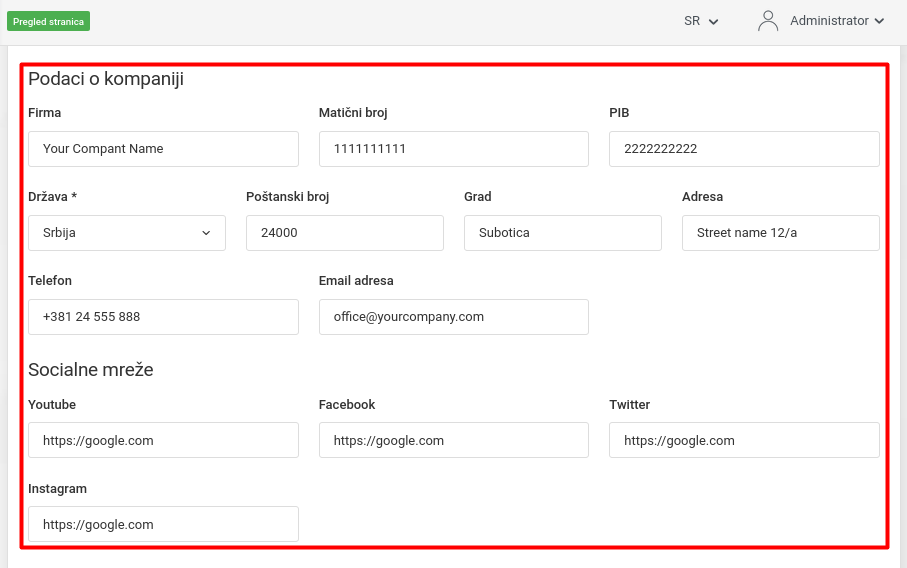907x568 pixels.
Task: Click the Email adresa field
Action: coord(453,317)
